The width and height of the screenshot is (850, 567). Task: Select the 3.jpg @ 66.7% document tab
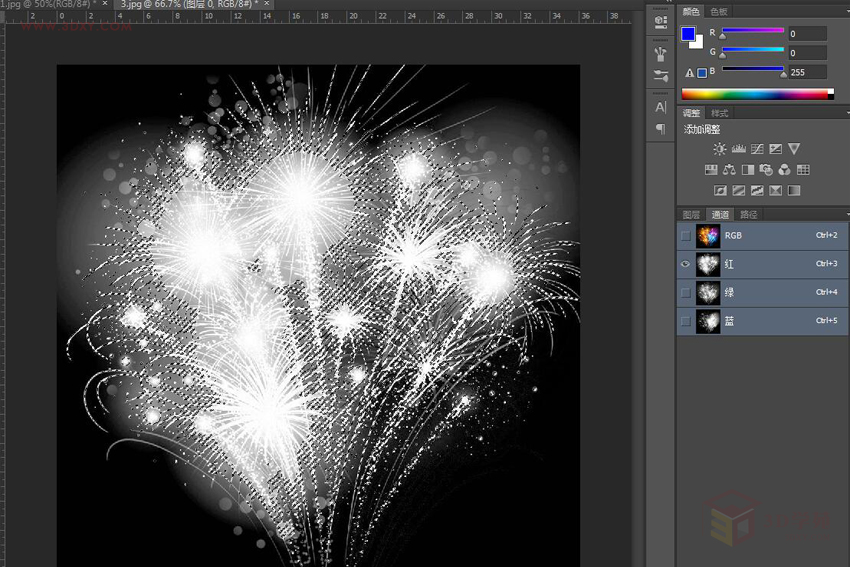(x=189, y=4)
